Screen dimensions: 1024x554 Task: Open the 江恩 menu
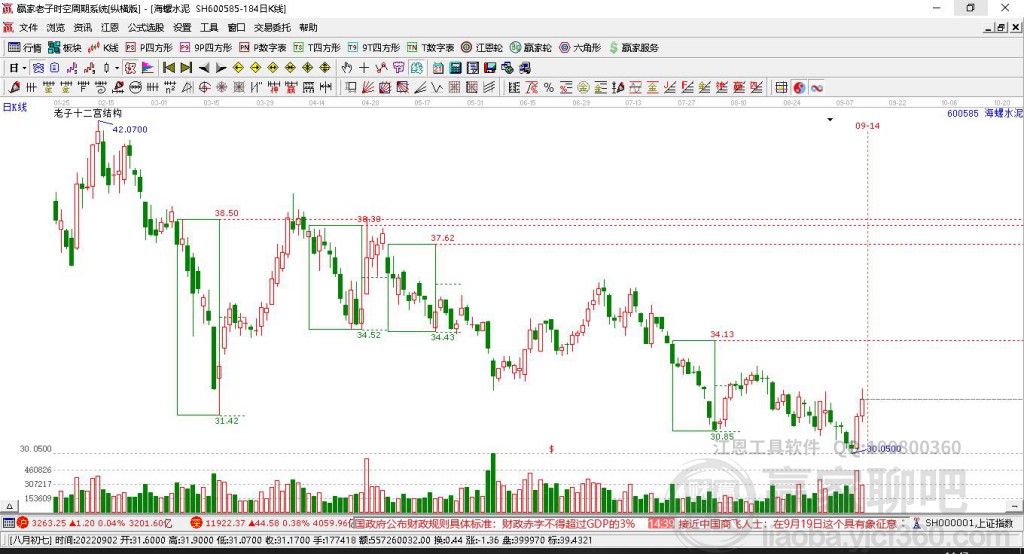[x=110, y=27]
